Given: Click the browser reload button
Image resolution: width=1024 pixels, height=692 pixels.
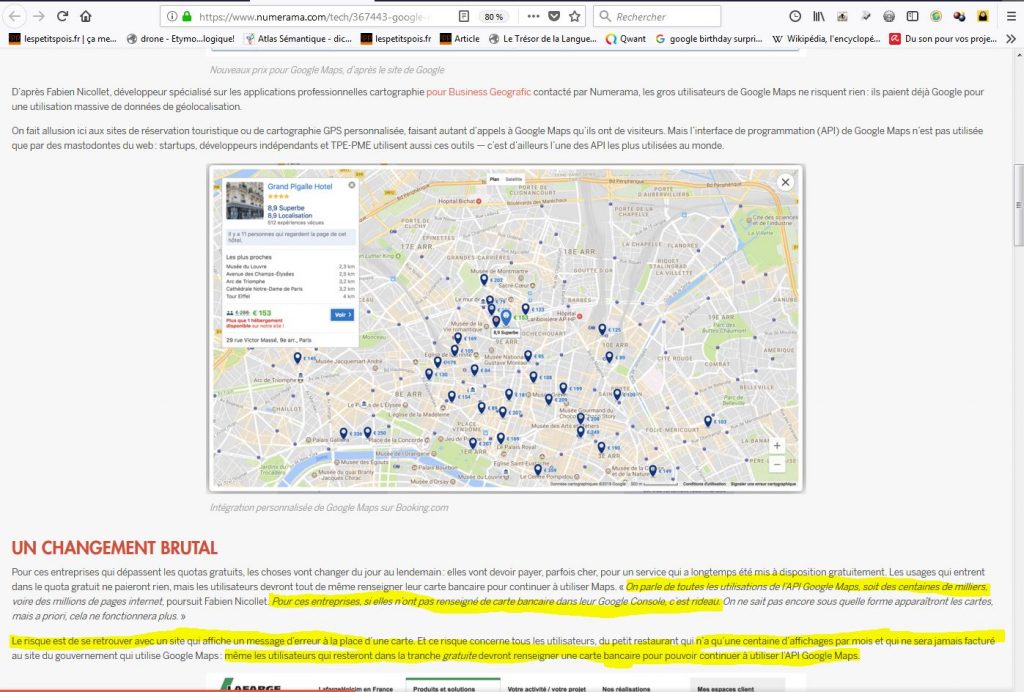Looking at the screenshot, I should click(62, 16).
